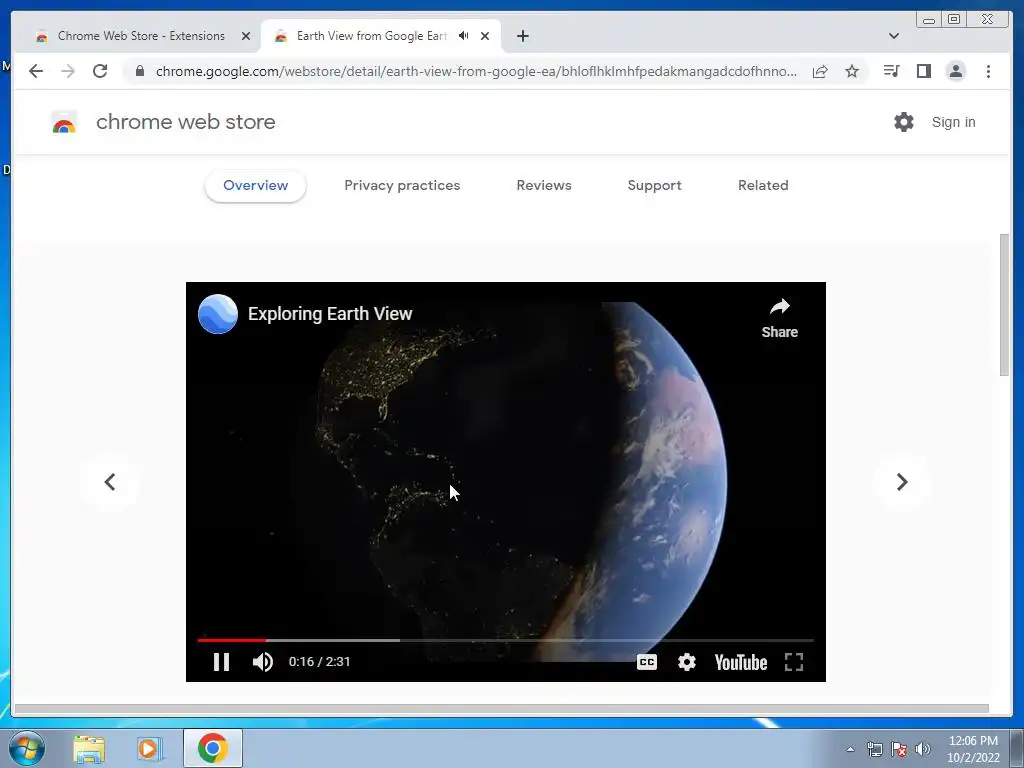Switch to the Overview tab
This screenshot has height=768, width=1024.
point(255,185)
